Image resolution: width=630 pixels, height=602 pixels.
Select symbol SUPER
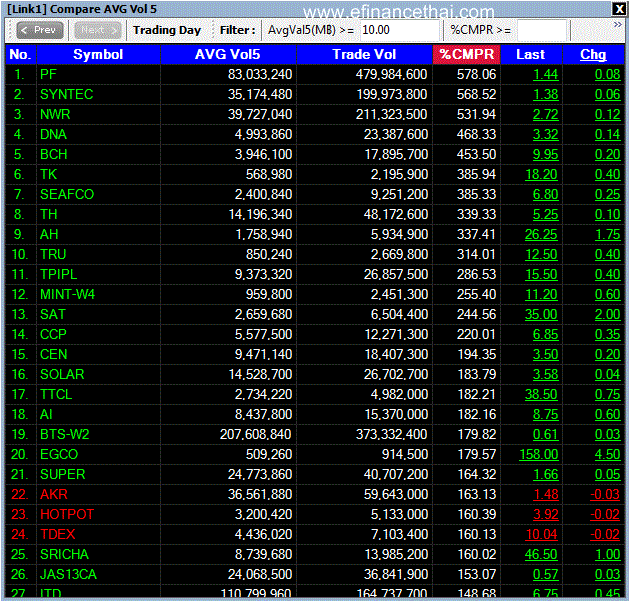pos(62,475)
